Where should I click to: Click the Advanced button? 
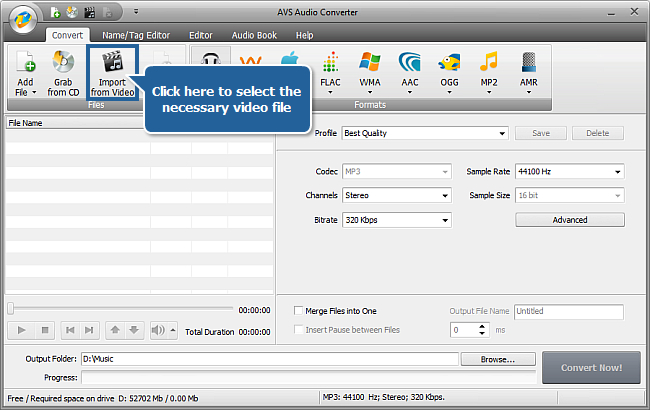[x=570, y=220]
